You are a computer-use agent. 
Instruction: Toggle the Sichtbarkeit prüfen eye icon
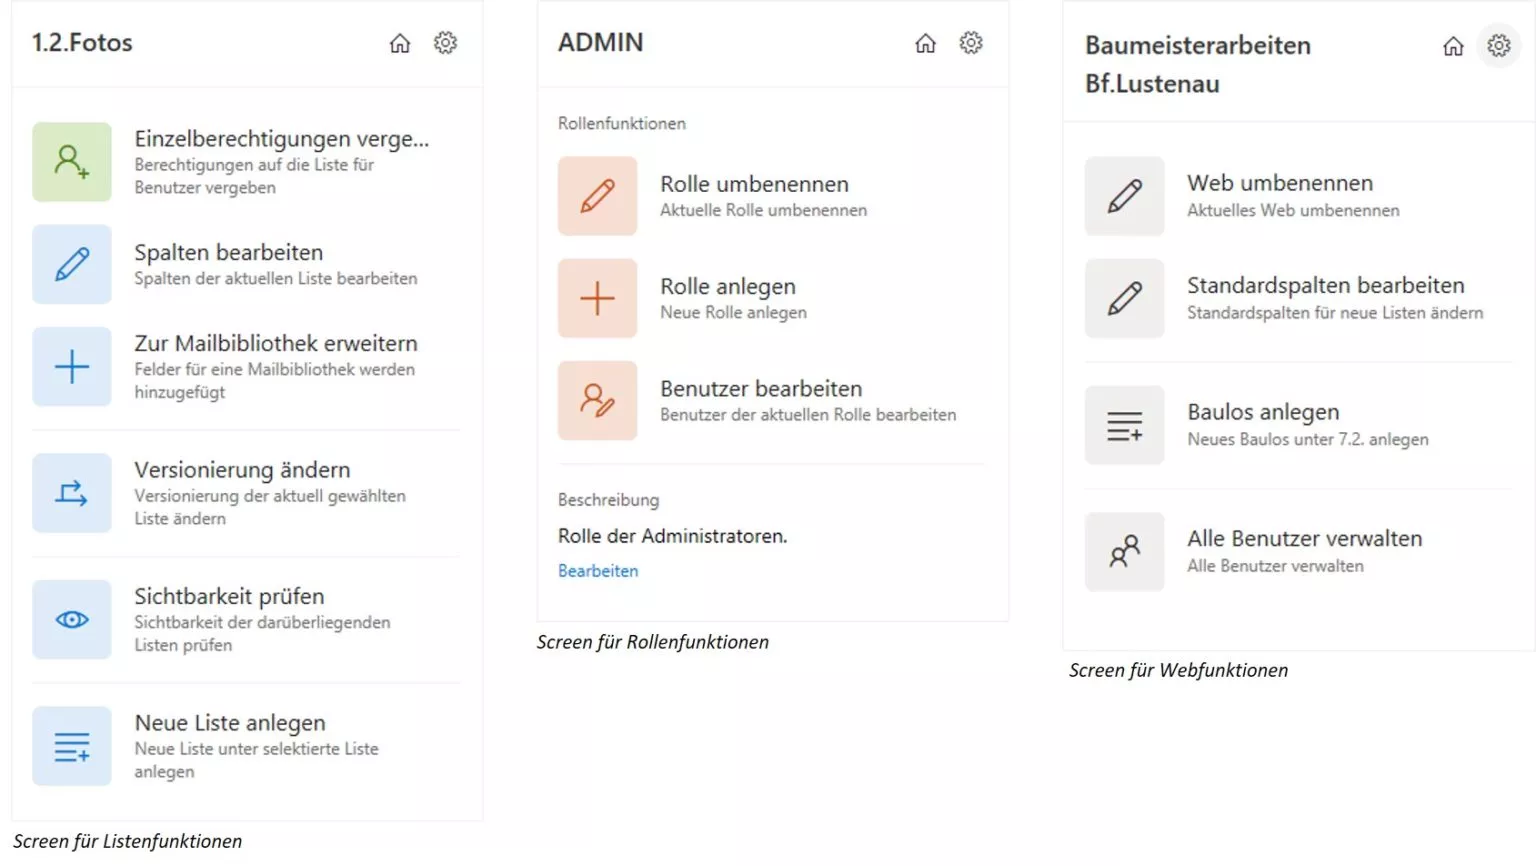(71, 619)
